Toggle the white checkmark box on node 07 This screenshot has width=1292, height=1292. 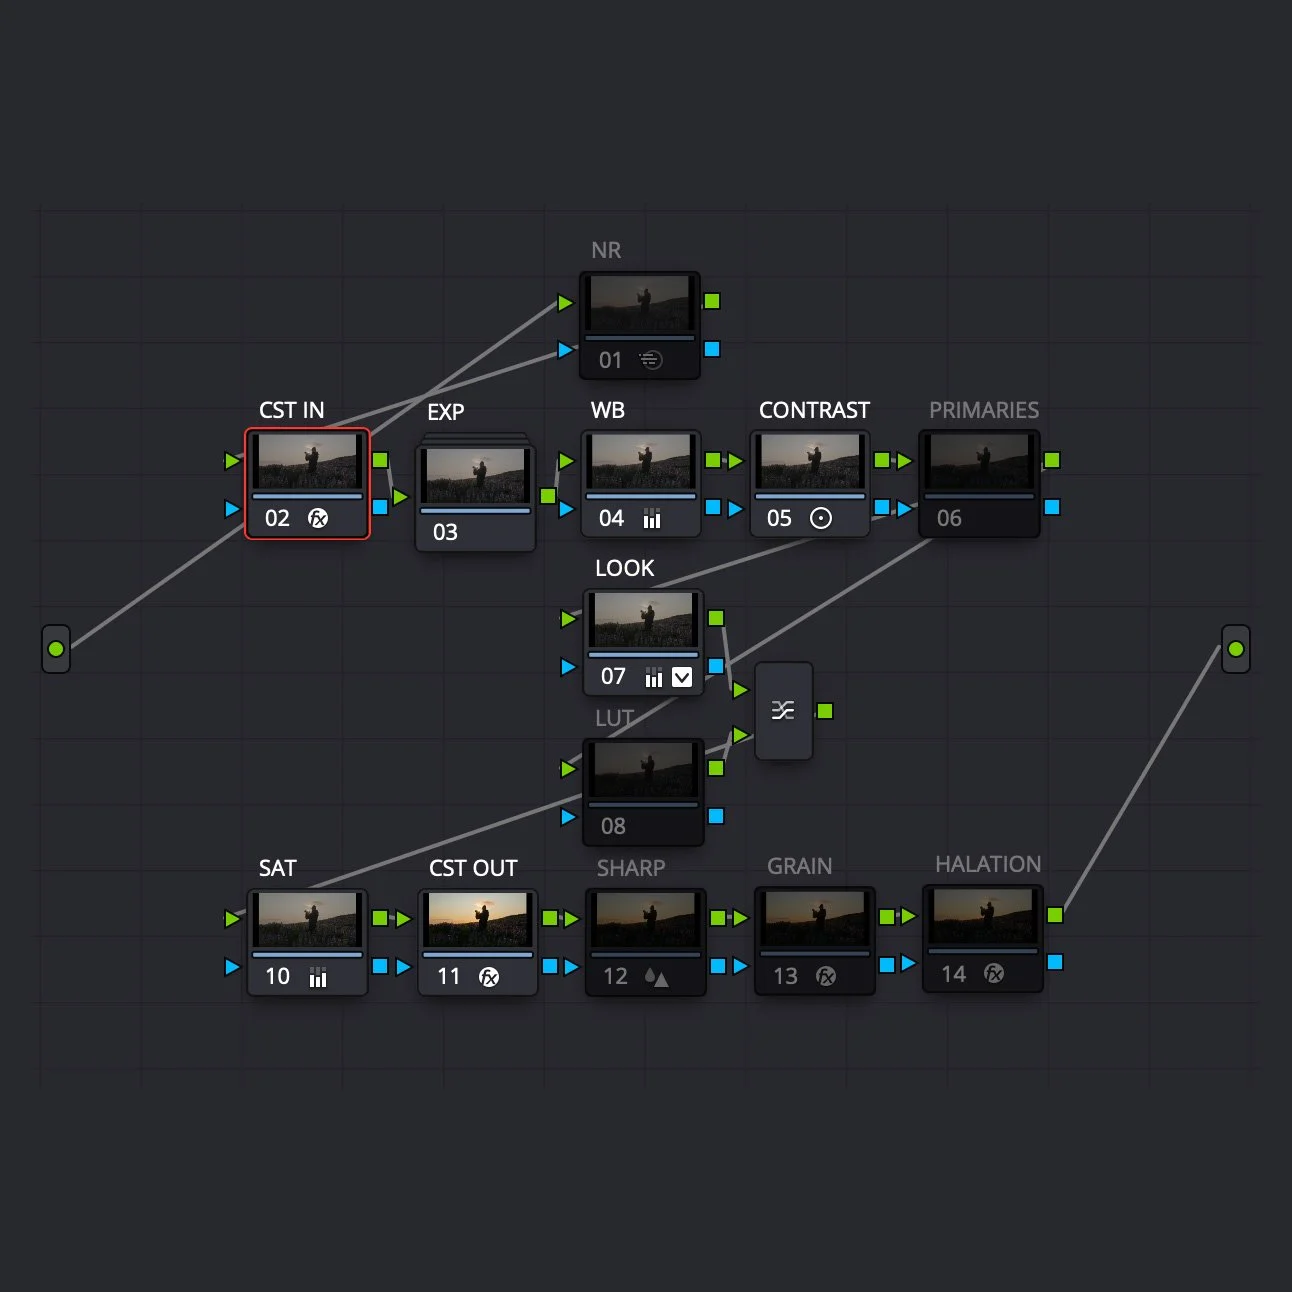click(683, 677)
